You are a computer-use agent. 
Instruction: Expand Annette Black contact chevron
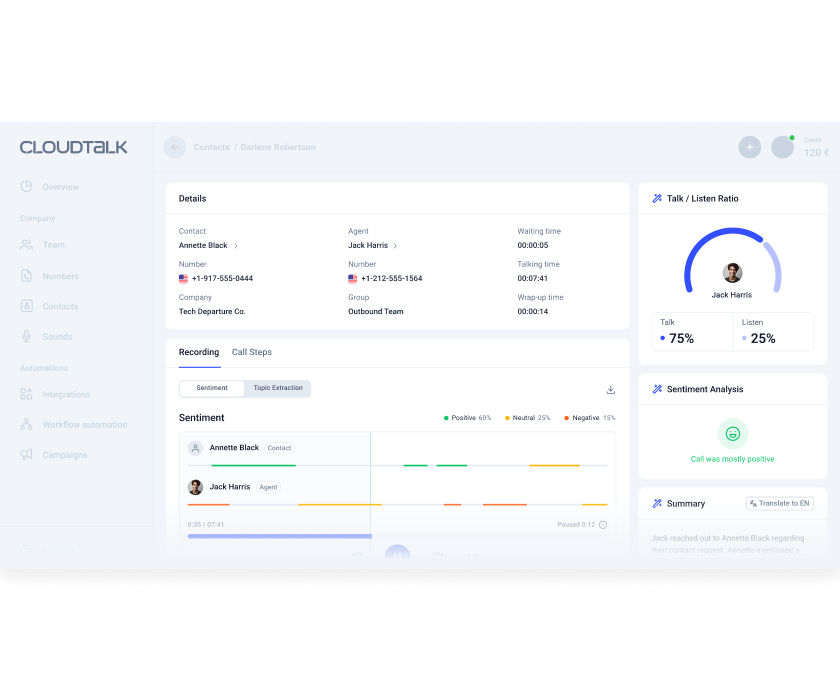coord(236,246)
